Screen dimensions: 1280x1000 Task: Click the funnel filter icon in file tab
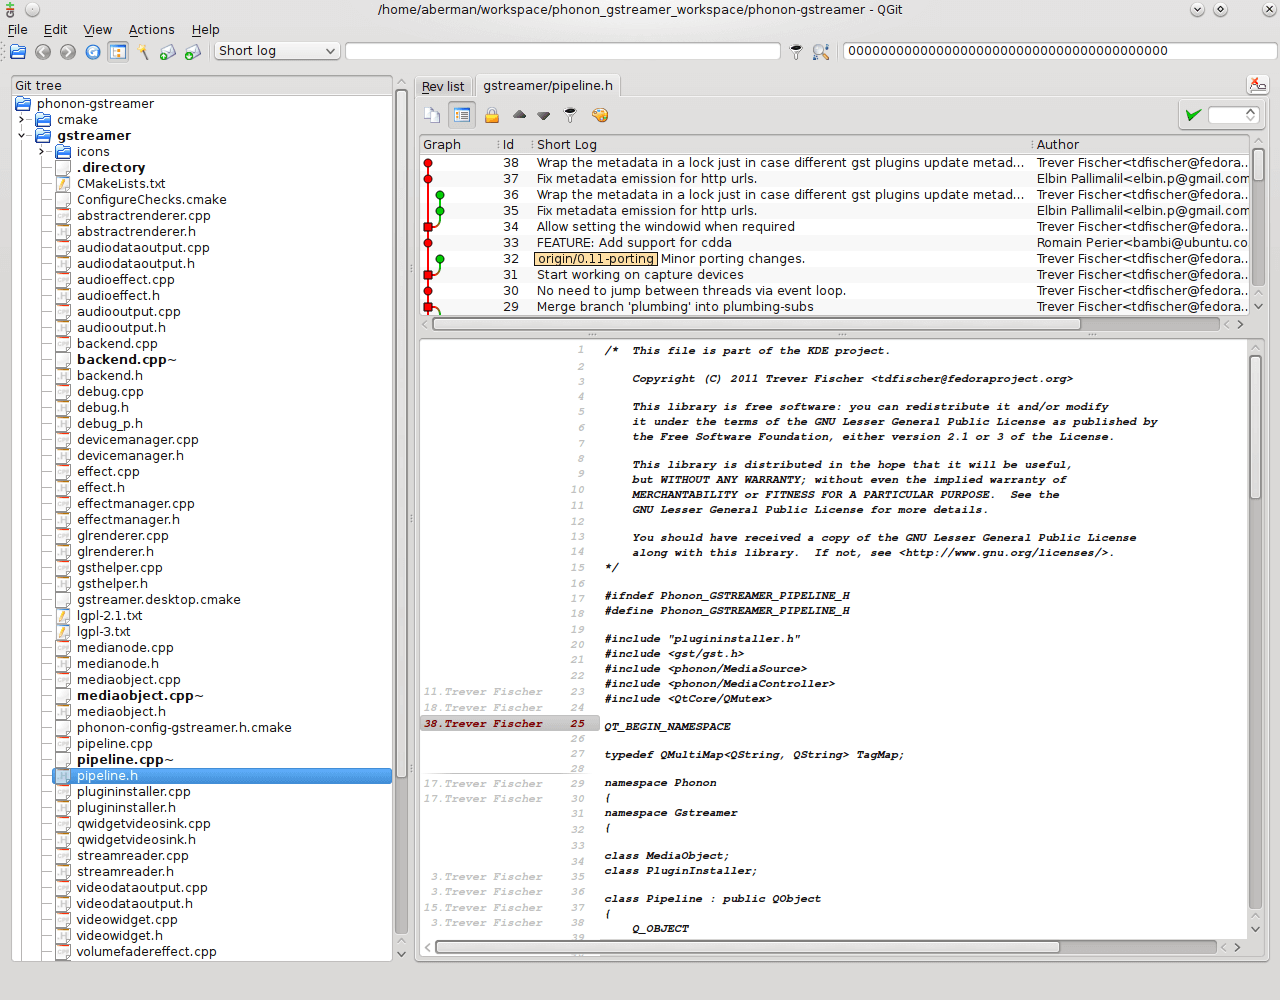(x=570, y=115)
